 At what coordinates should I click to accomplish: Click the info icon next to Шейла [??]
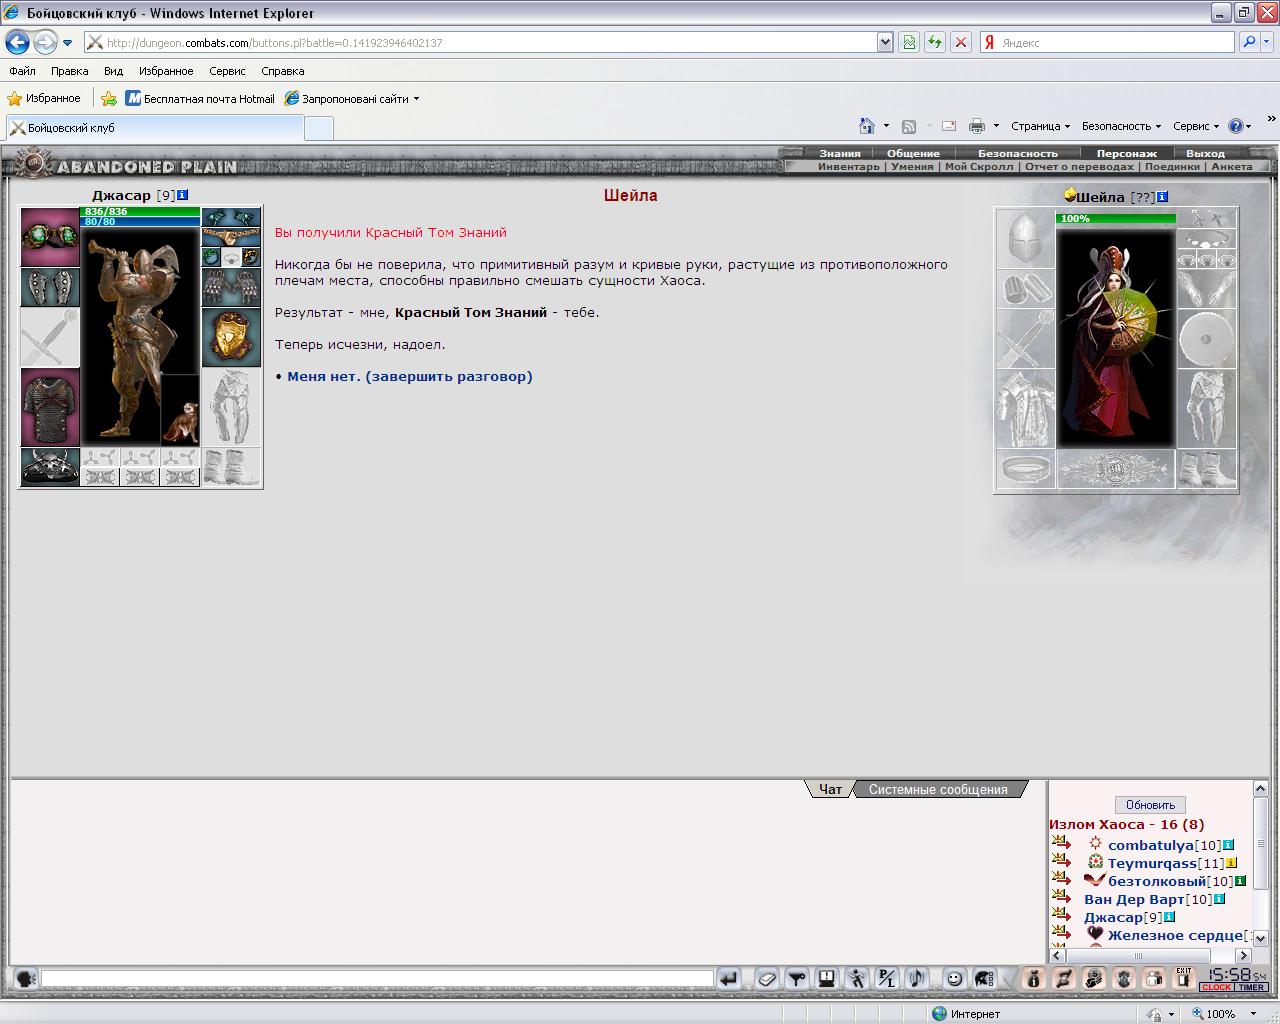pyautogui.click(x=1162, y=197)
